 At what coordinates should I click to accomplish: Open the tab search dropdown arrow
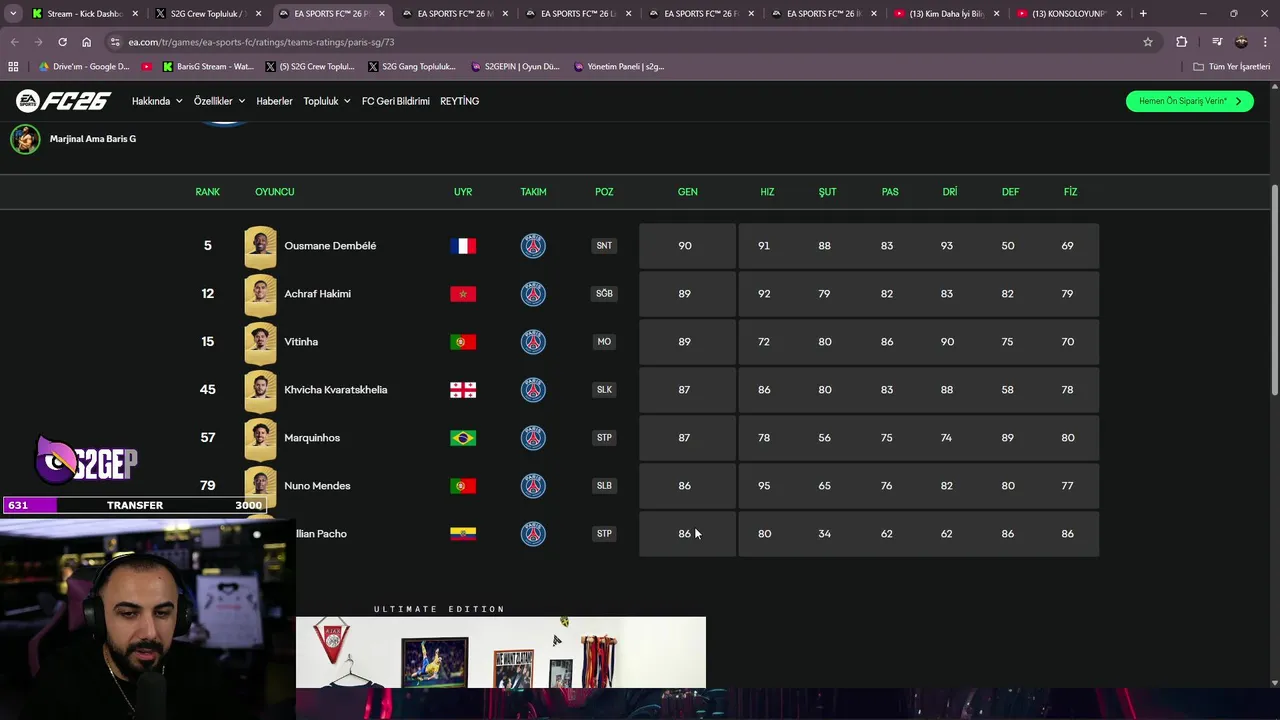coord(13,14)
